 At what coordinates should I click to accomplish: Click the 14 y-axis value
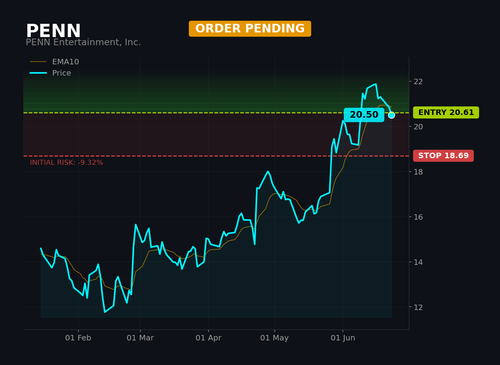click(418, 262)
